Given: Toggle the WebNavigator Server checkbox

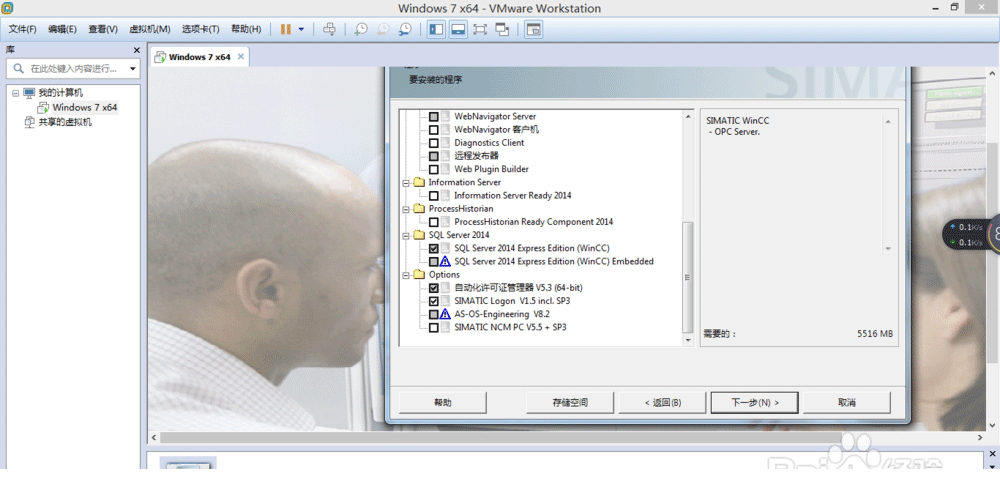Looking at the screenshot, I should click(x=434, y=117).
